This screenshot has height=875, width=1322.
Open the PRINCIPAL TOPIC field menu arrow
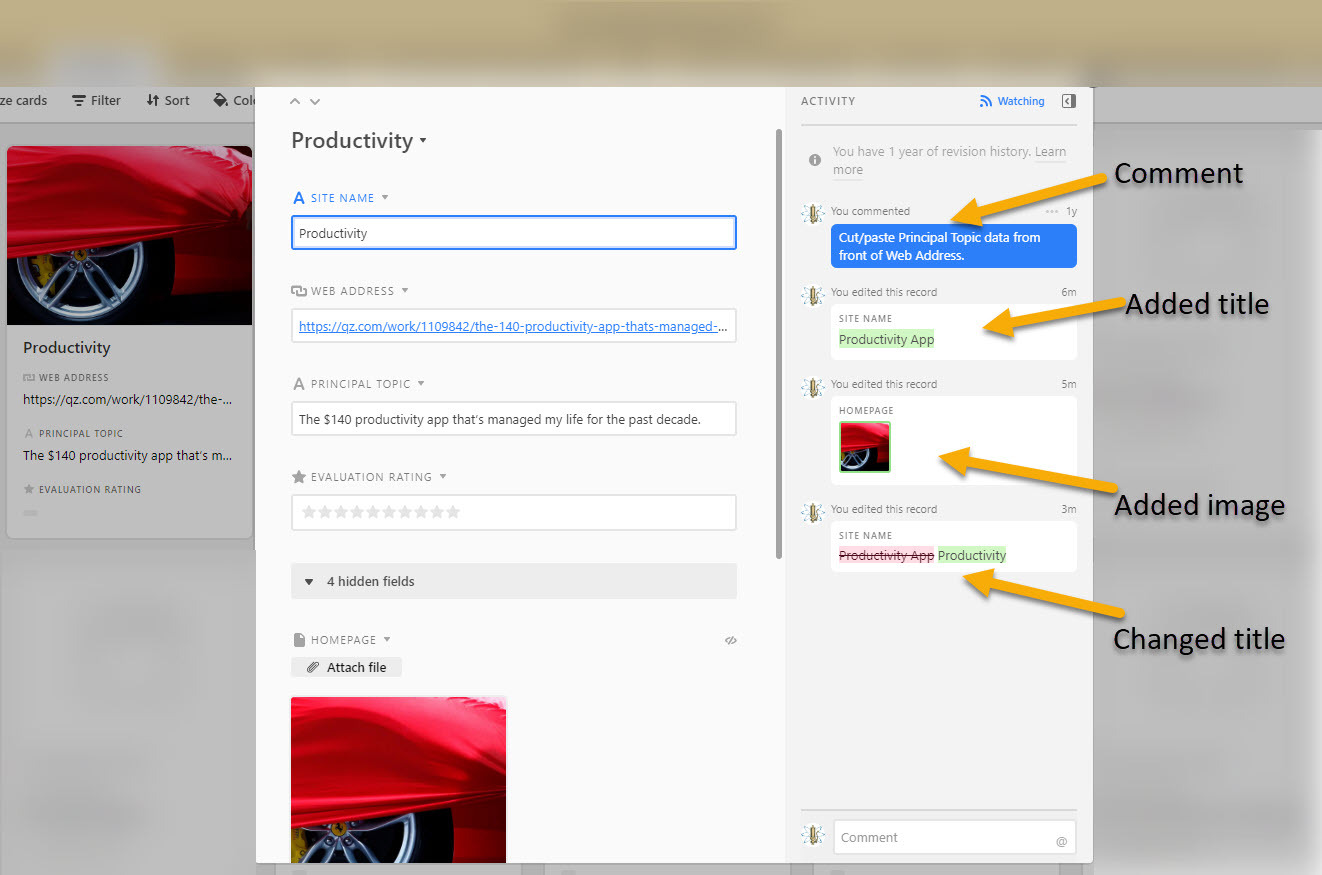421,384
